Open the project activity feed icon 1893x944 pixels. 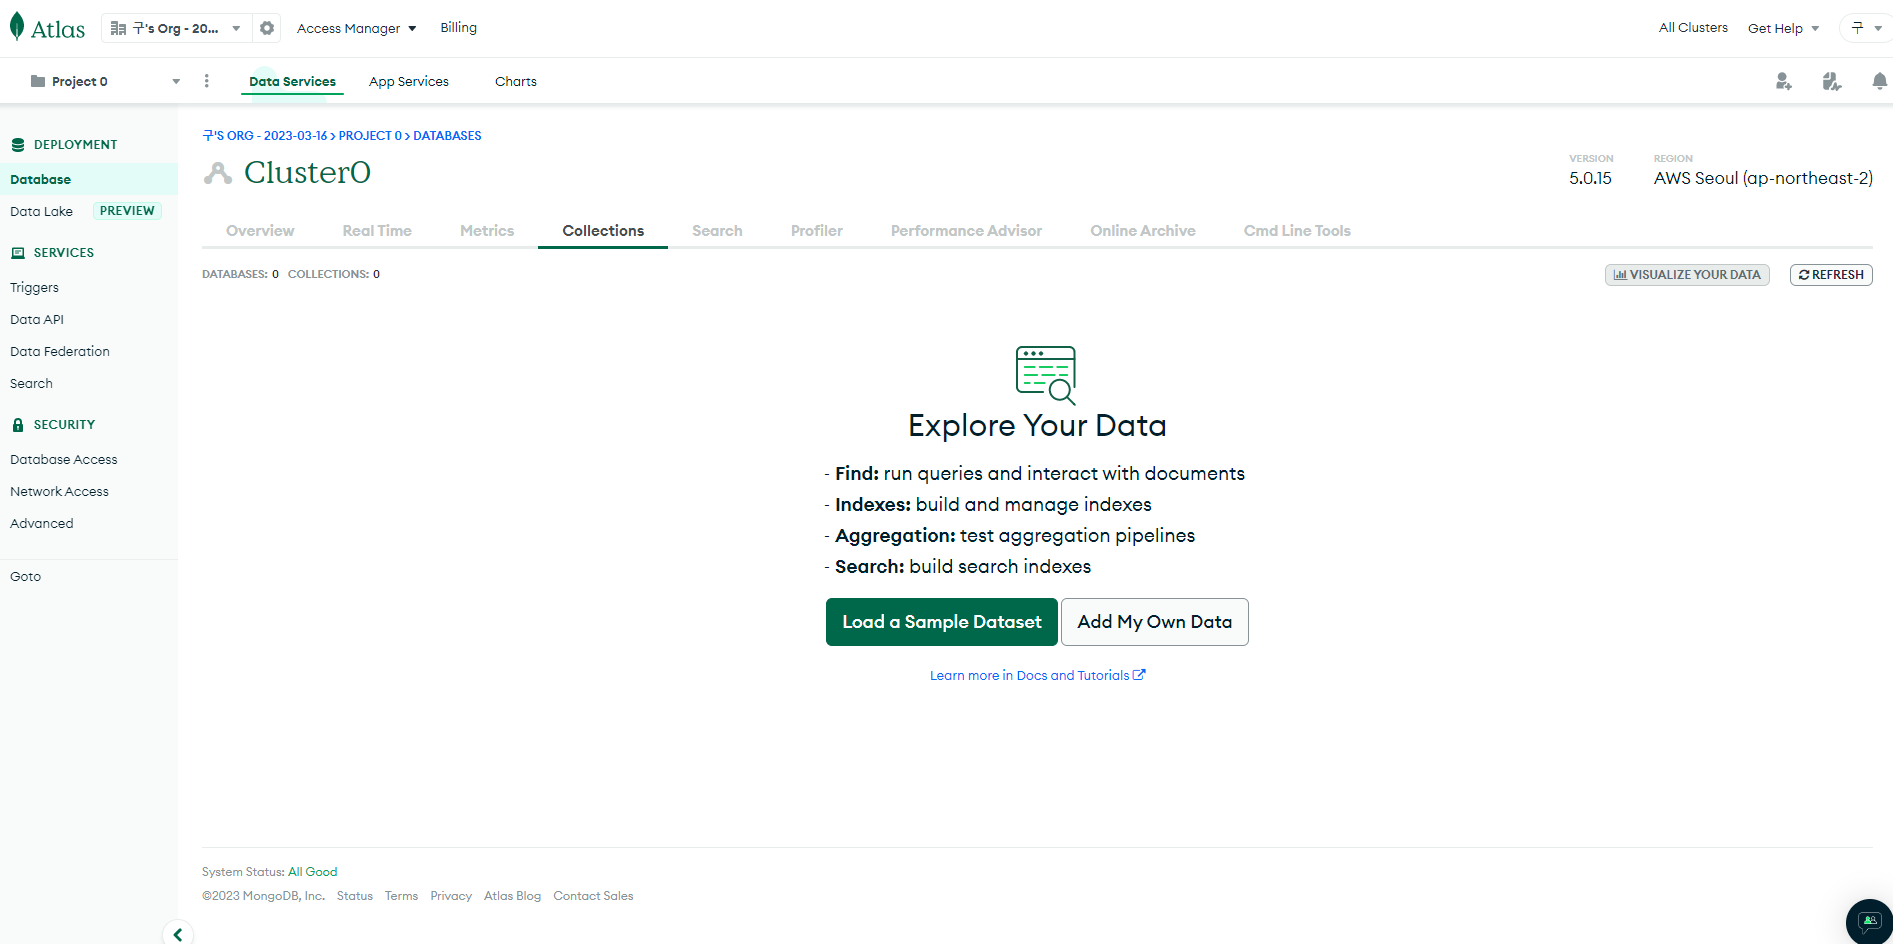[1831, 81]
